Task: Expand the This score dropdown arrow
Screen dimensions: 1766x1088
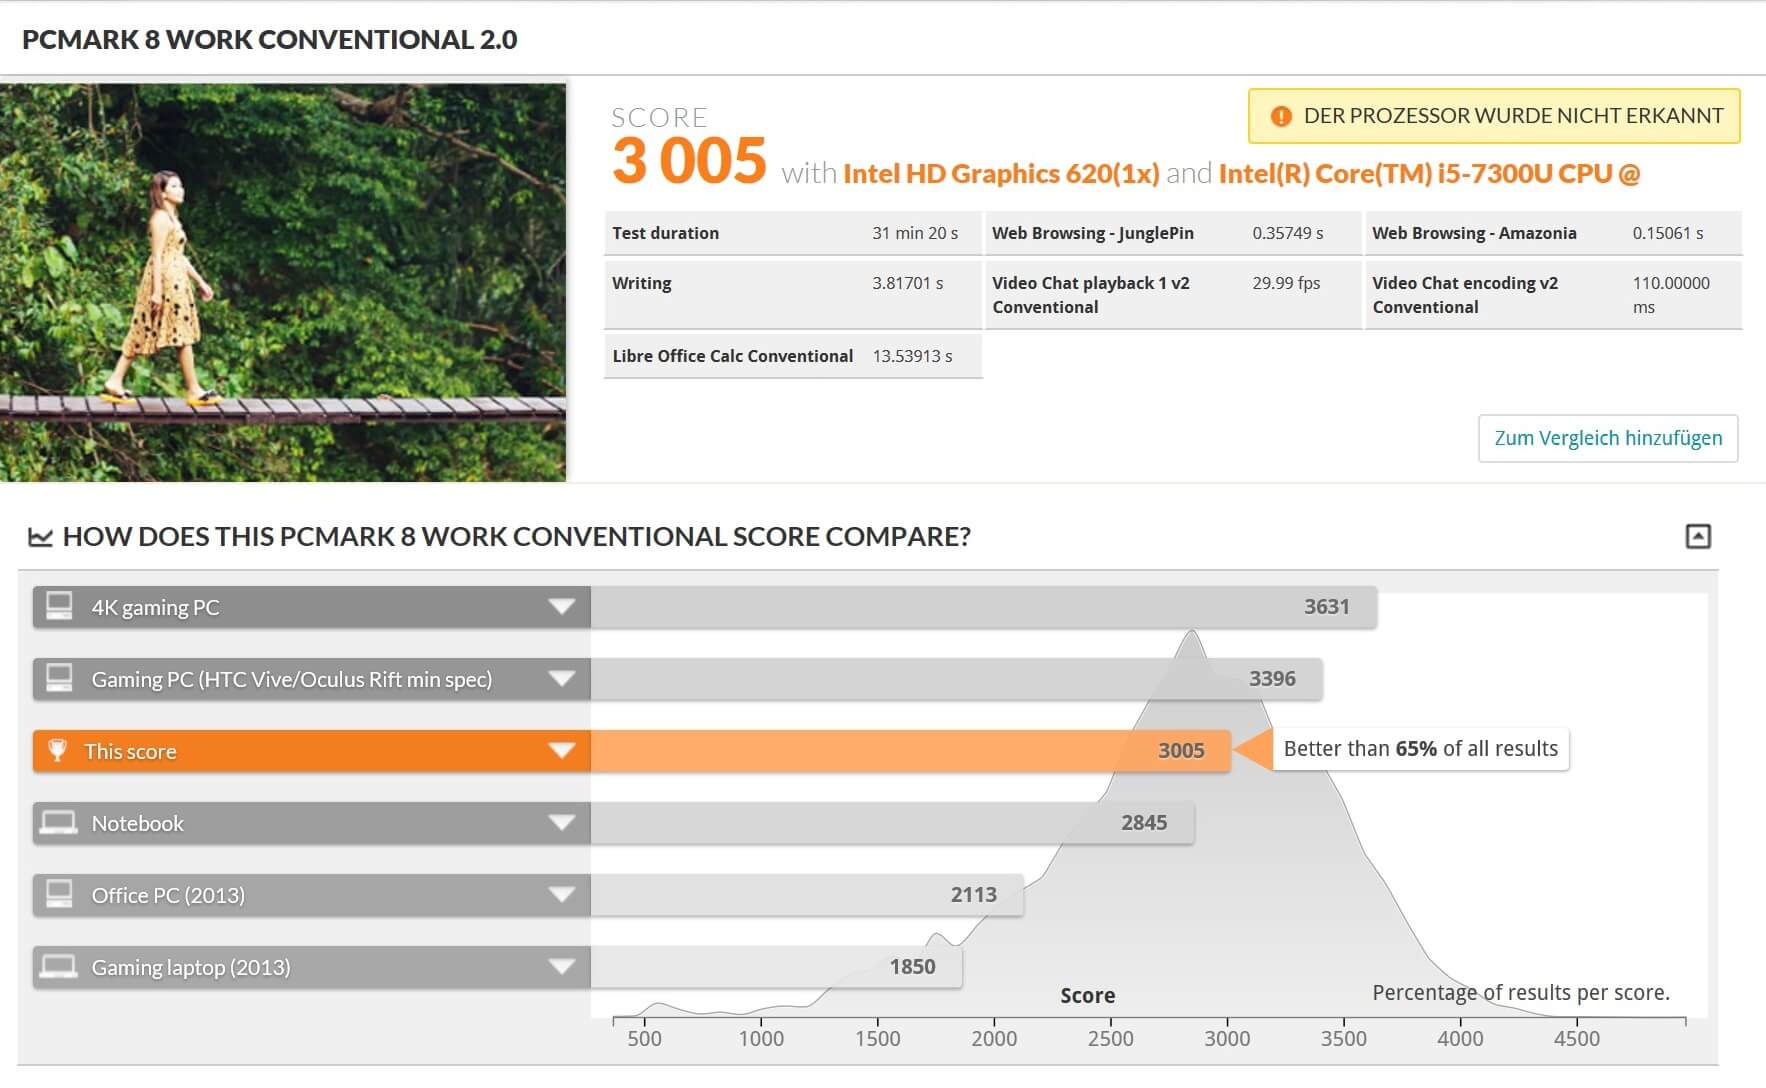Action: (561, 751)
